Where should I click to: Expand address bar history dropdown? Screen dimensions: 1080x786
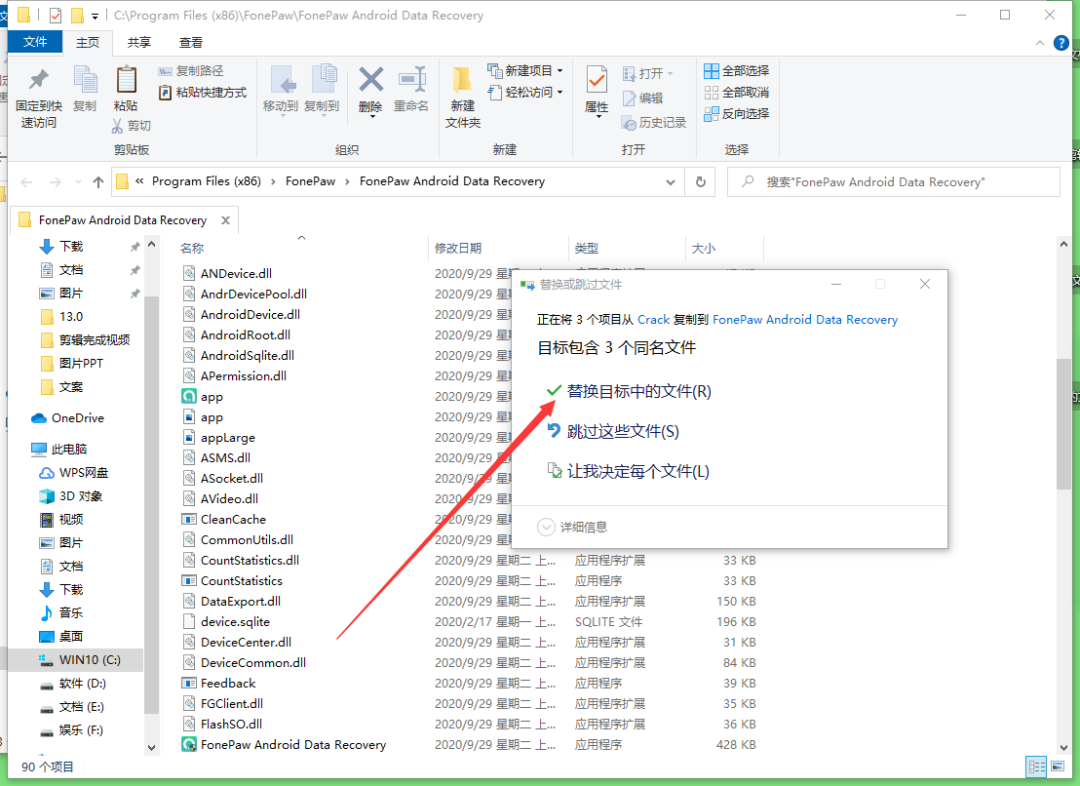pos(670,182)
